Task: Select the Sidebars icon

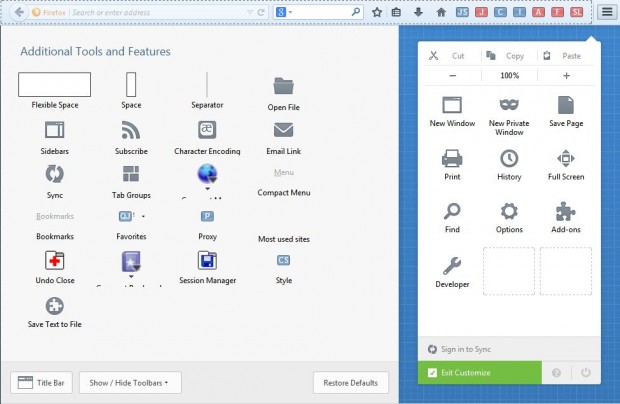Action: [55, 130]
